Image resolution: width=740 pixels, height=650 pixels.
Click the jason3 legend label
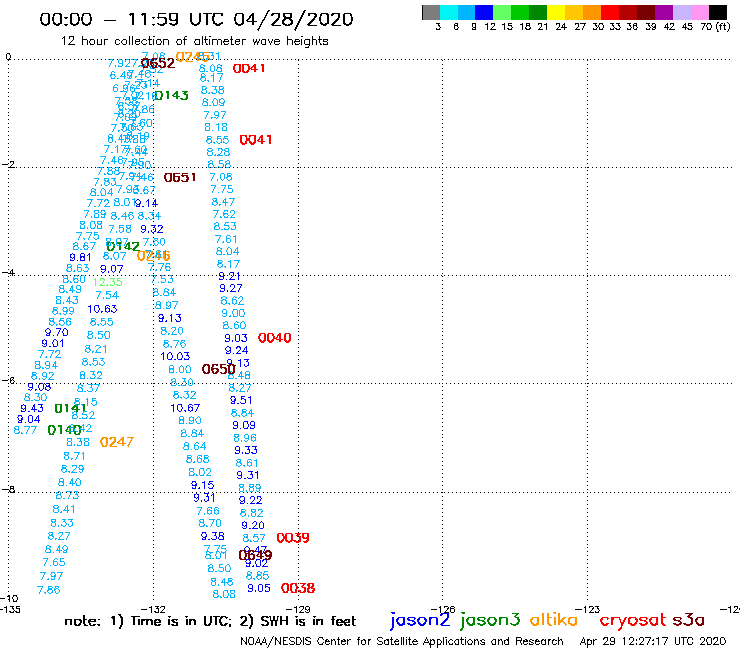[490, 620]
